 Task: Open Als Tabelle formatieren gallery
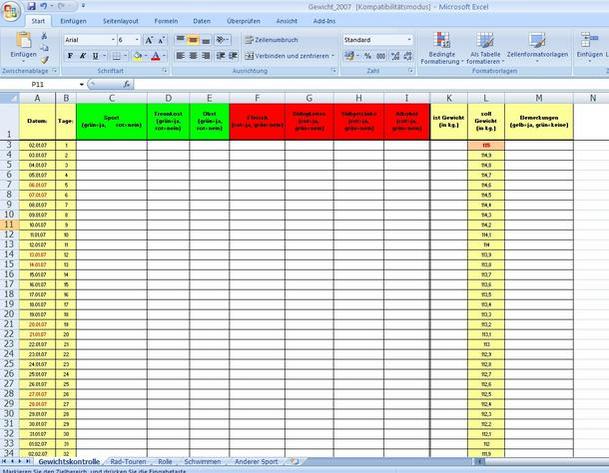pyautogui.click(x=485, y=48)
